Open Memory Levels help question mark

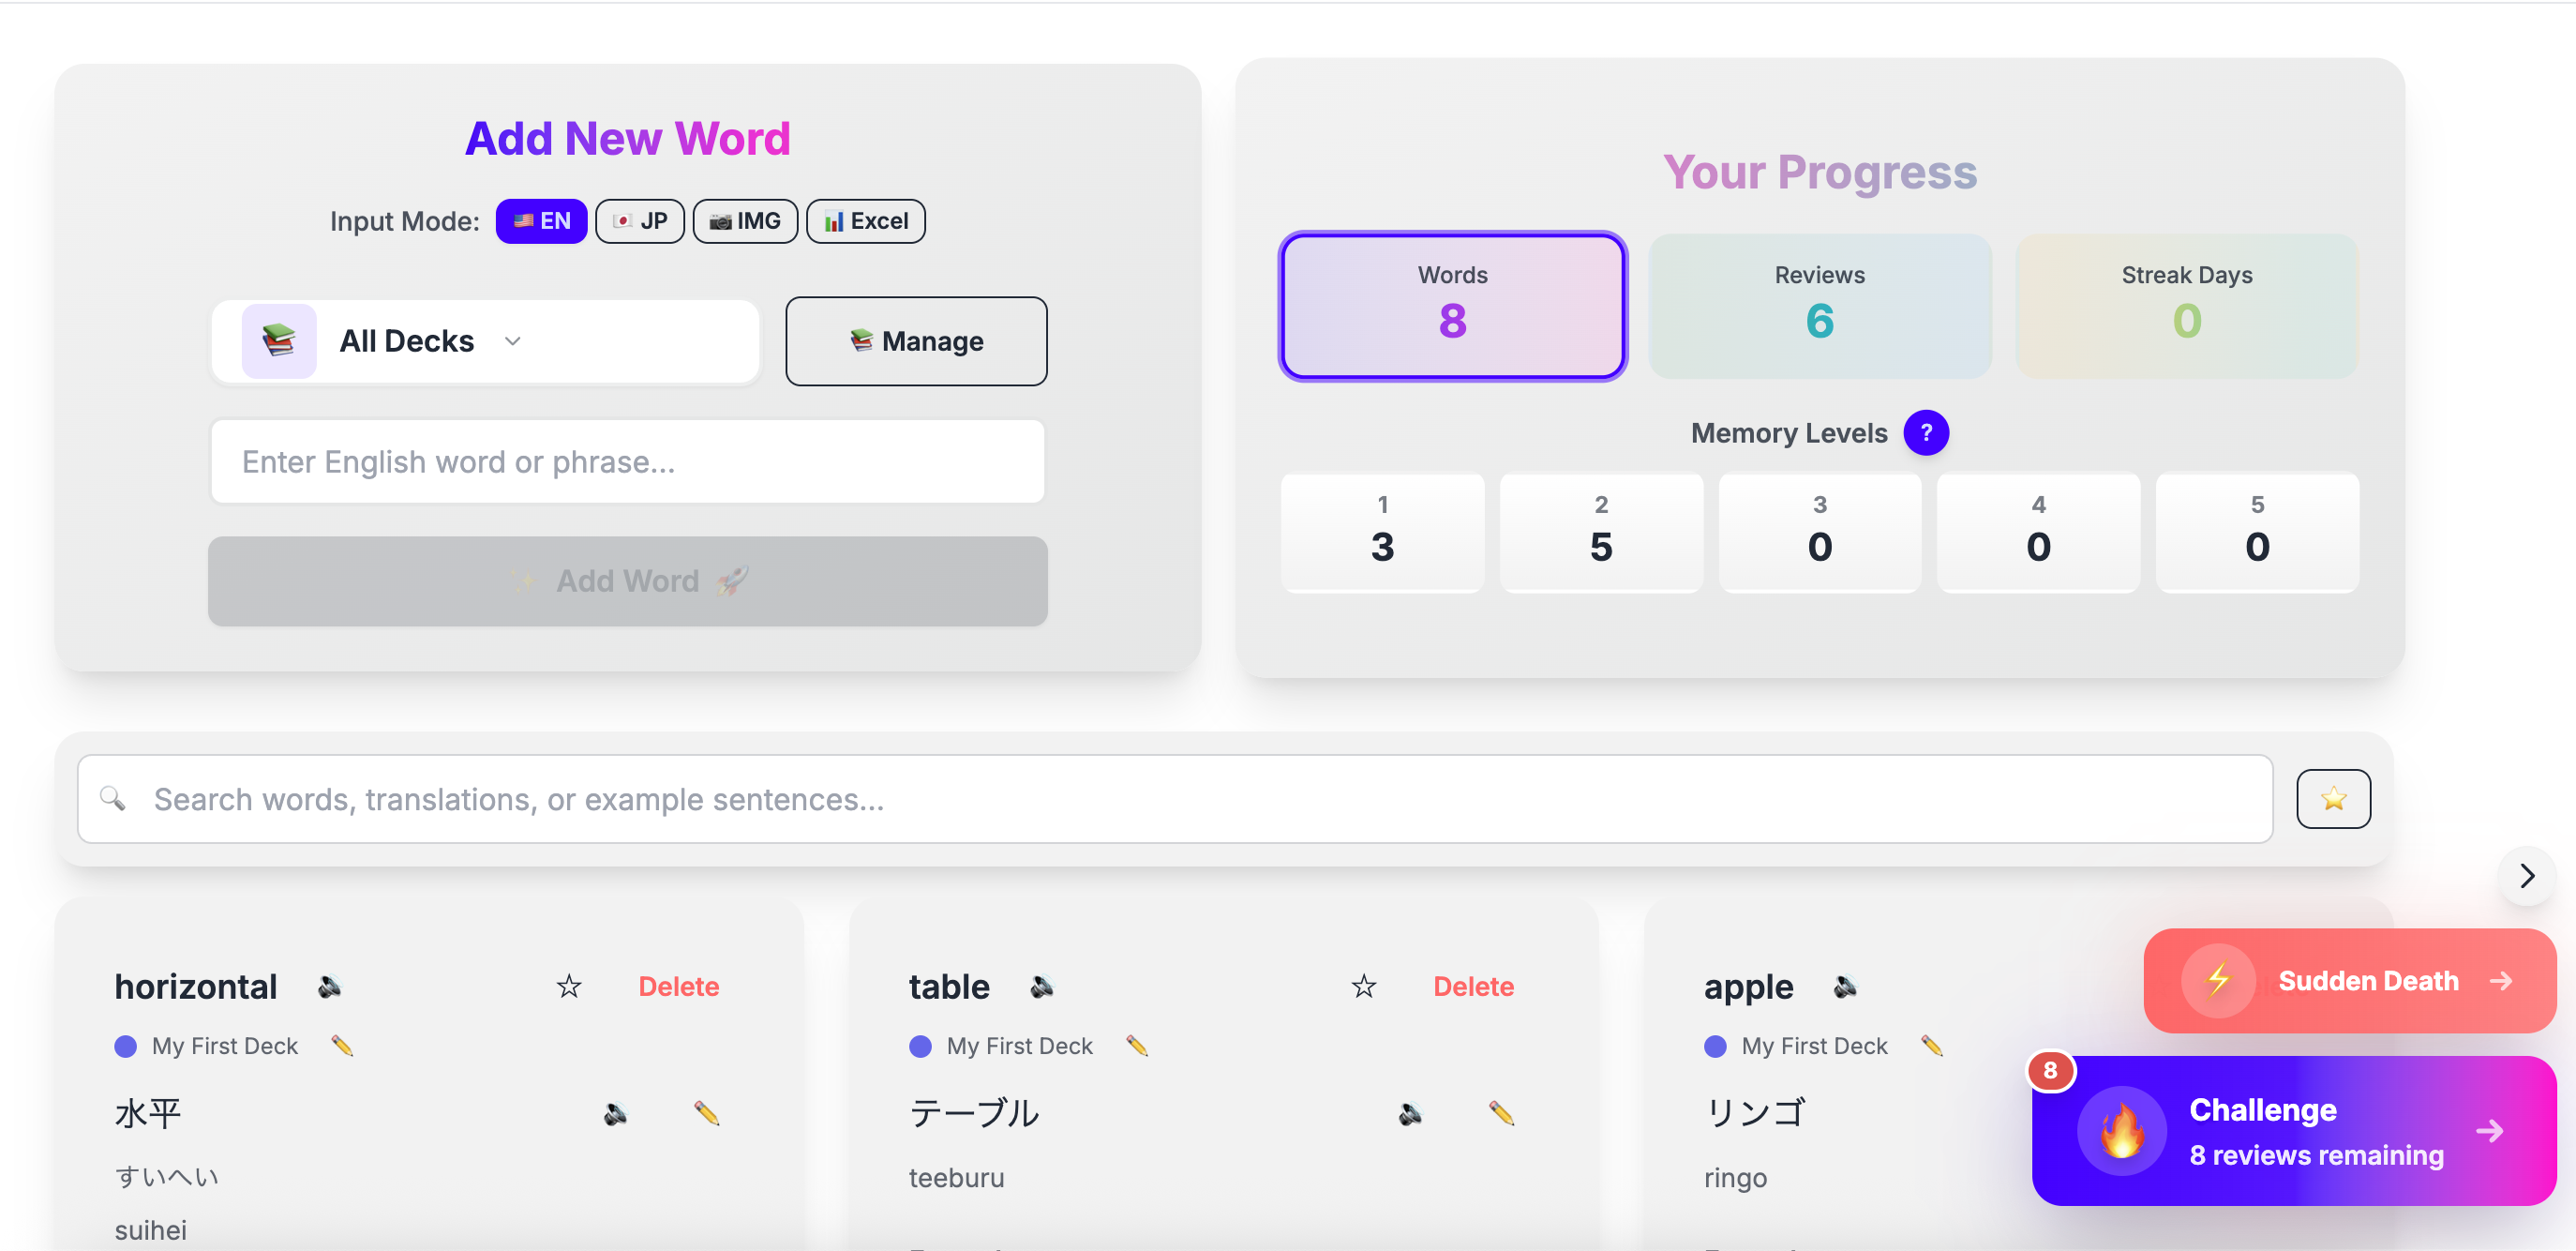(x=1926, y=433)
